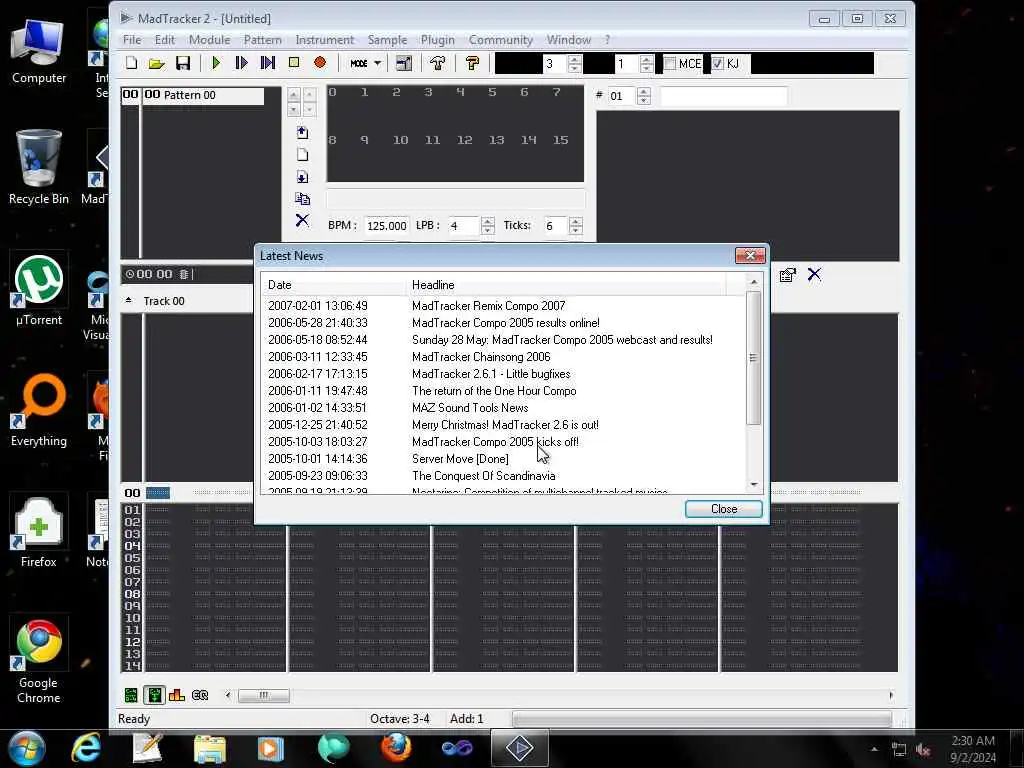
Task: Open a module with the folder icon
Action: tap(156, 63)
